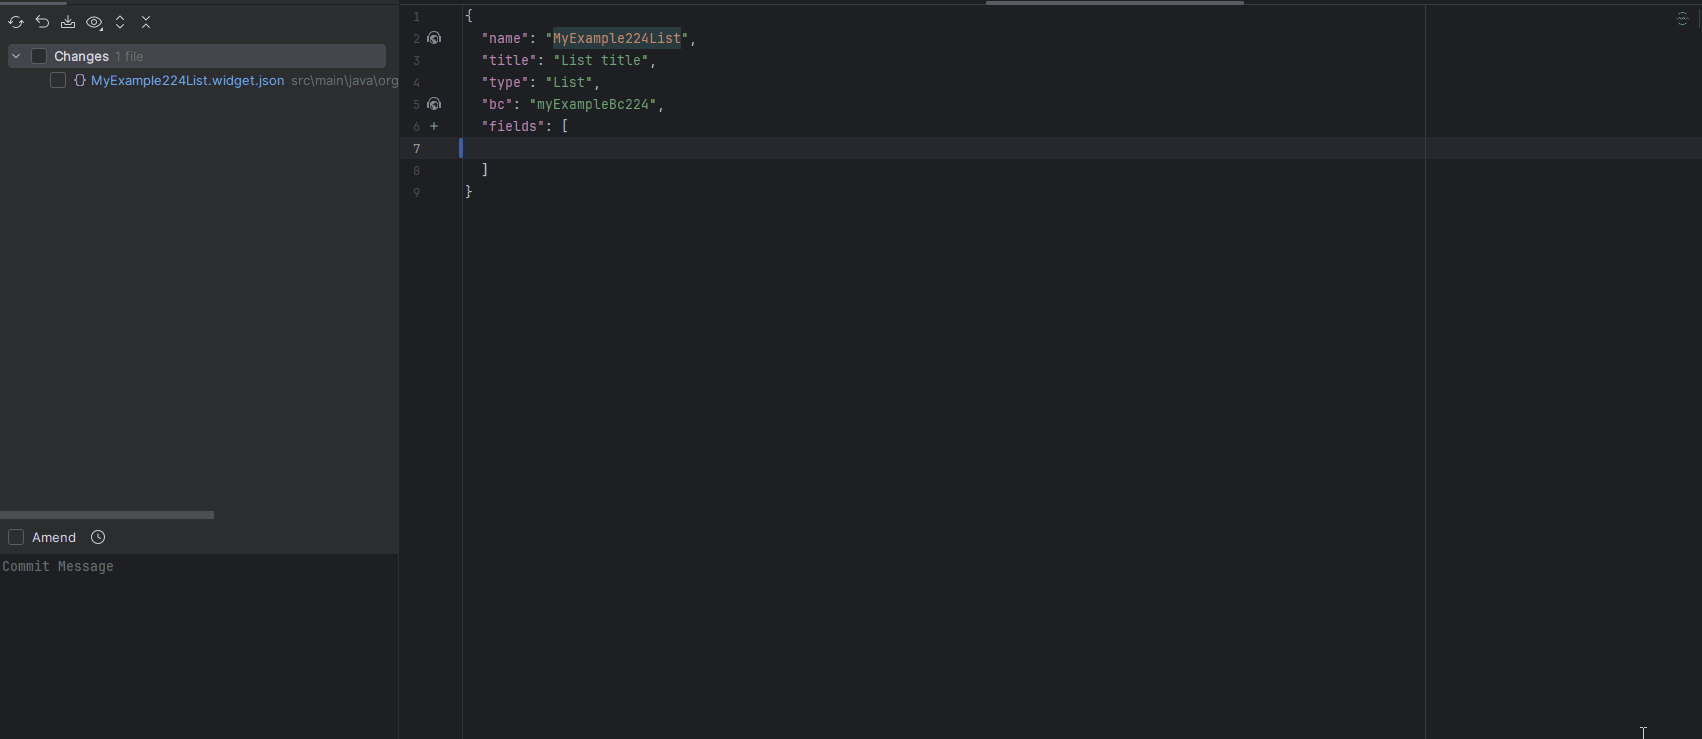Click the Collapse All icon in commit toolbar
Image resolution: width=1702 pixels, height=739 pixels.
146,22
